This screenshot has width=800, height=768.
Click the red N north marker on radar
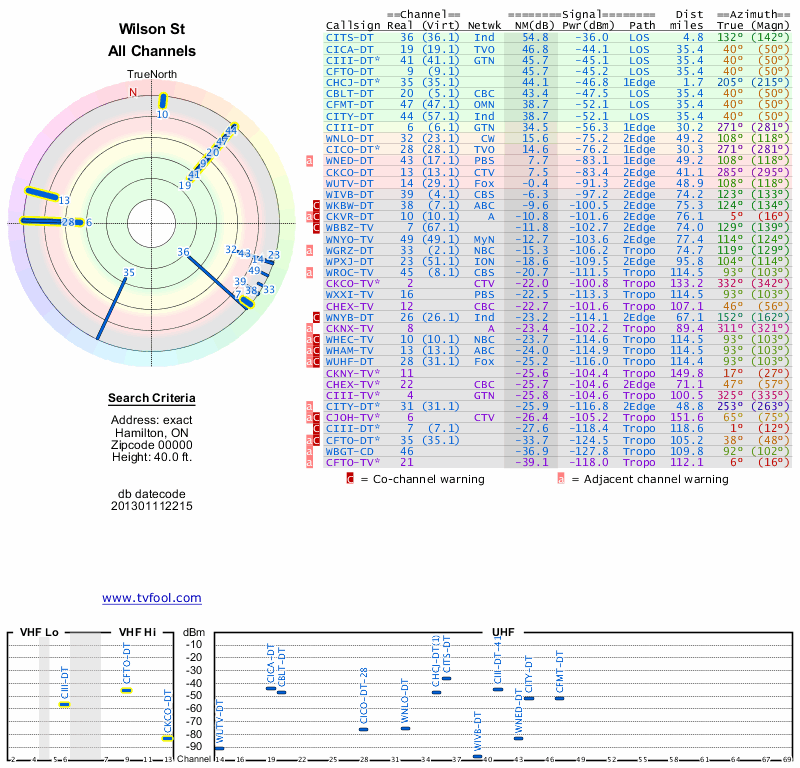click(132, 93)
